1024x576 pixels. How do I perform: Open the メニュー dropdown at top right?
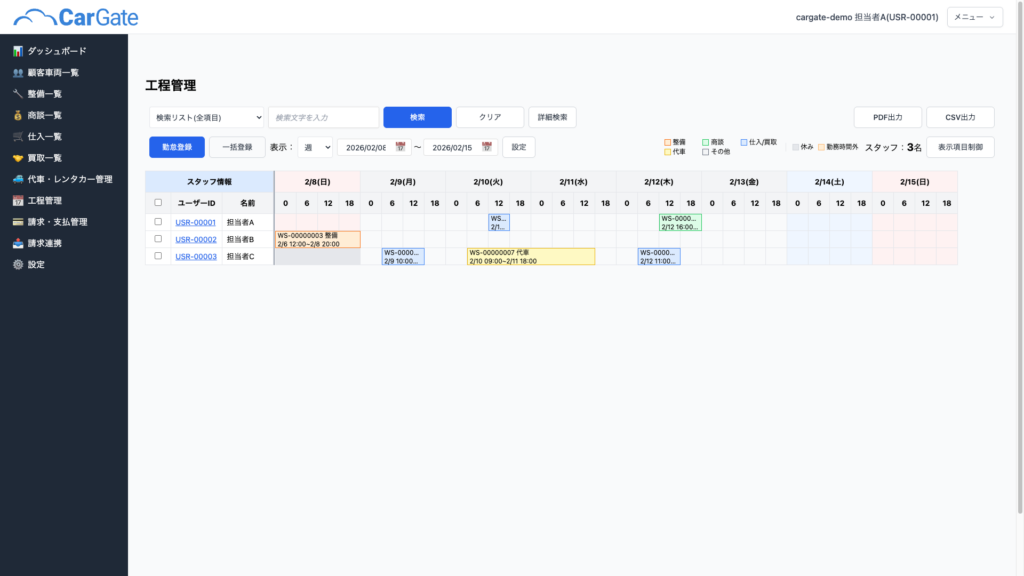tap(974, 17)
